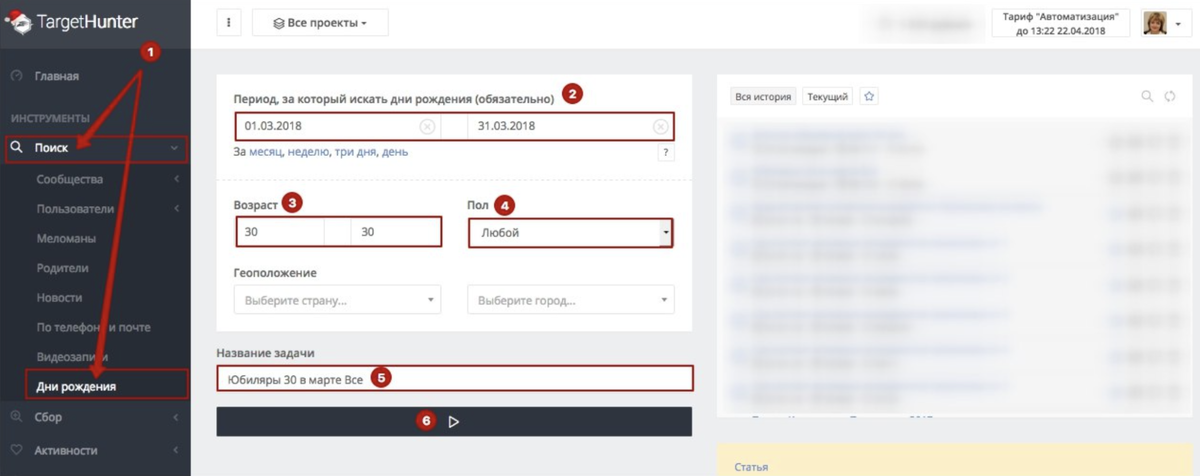1200x476 pixels.
Task: Open the Видеозаписи search tool
Action: click(x=72, y=356)
